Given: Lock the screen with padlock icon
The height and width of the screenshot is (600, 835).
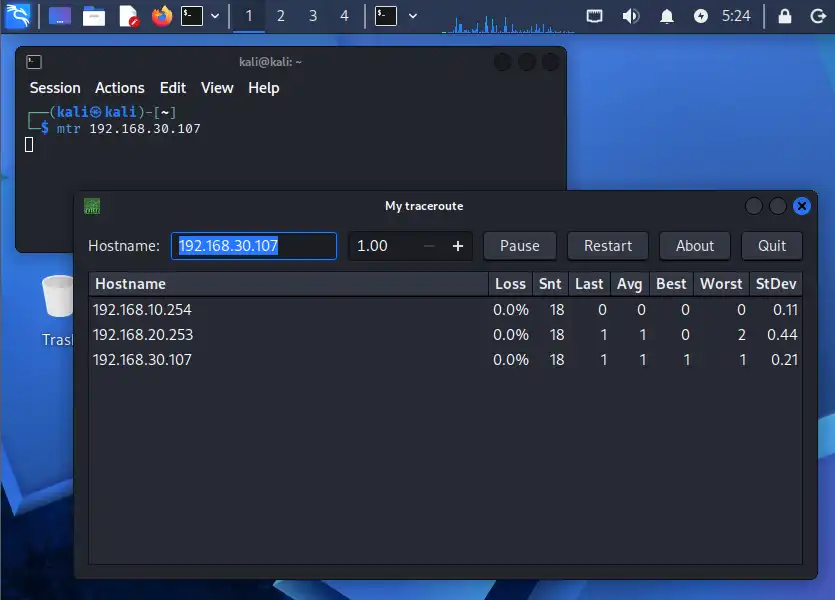Looking at the screenshot, I should (x=785, y=16).
